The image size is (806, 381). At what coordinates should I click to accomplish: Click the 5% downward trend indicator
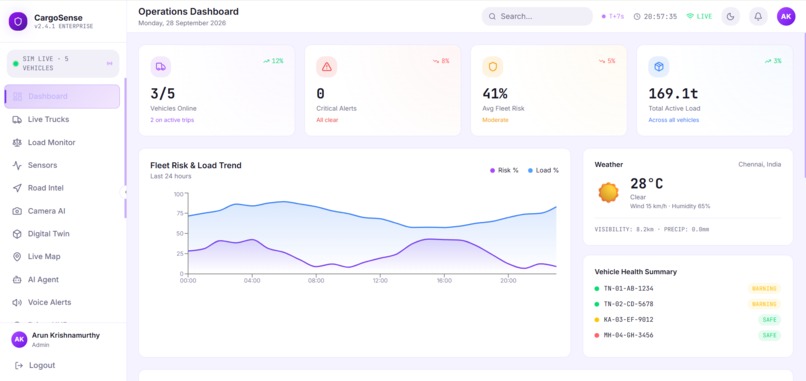pos(607,61)
